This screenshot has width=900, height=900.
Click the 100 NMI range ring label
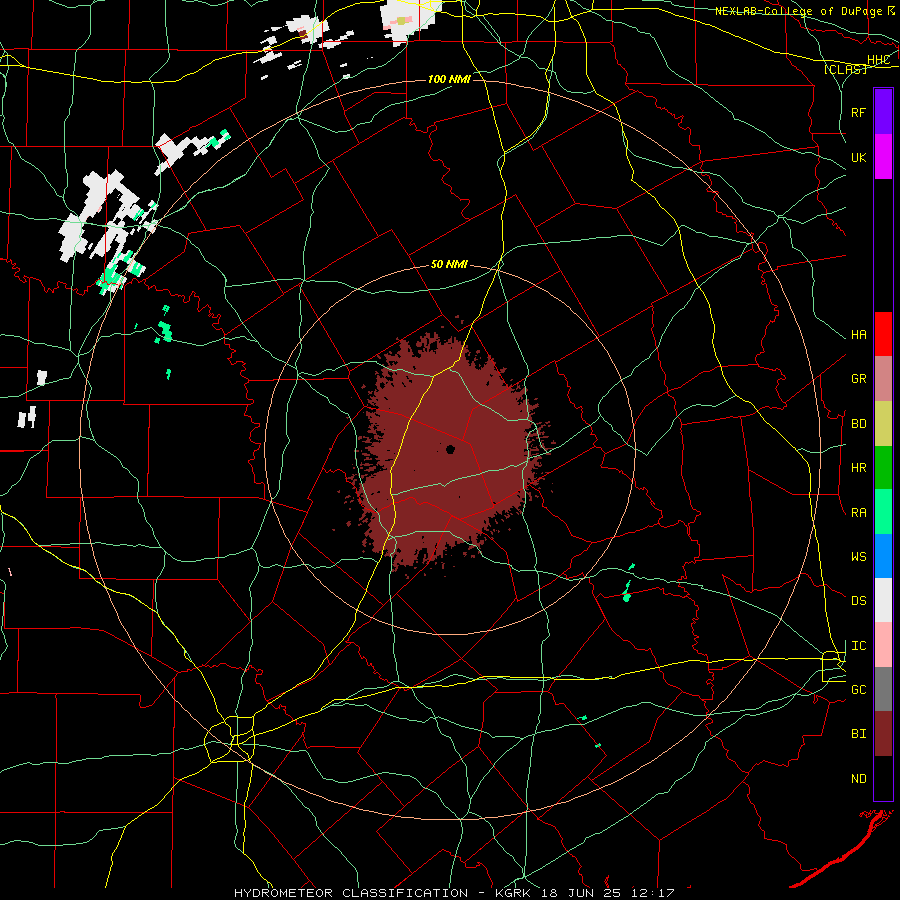point(449,79)
